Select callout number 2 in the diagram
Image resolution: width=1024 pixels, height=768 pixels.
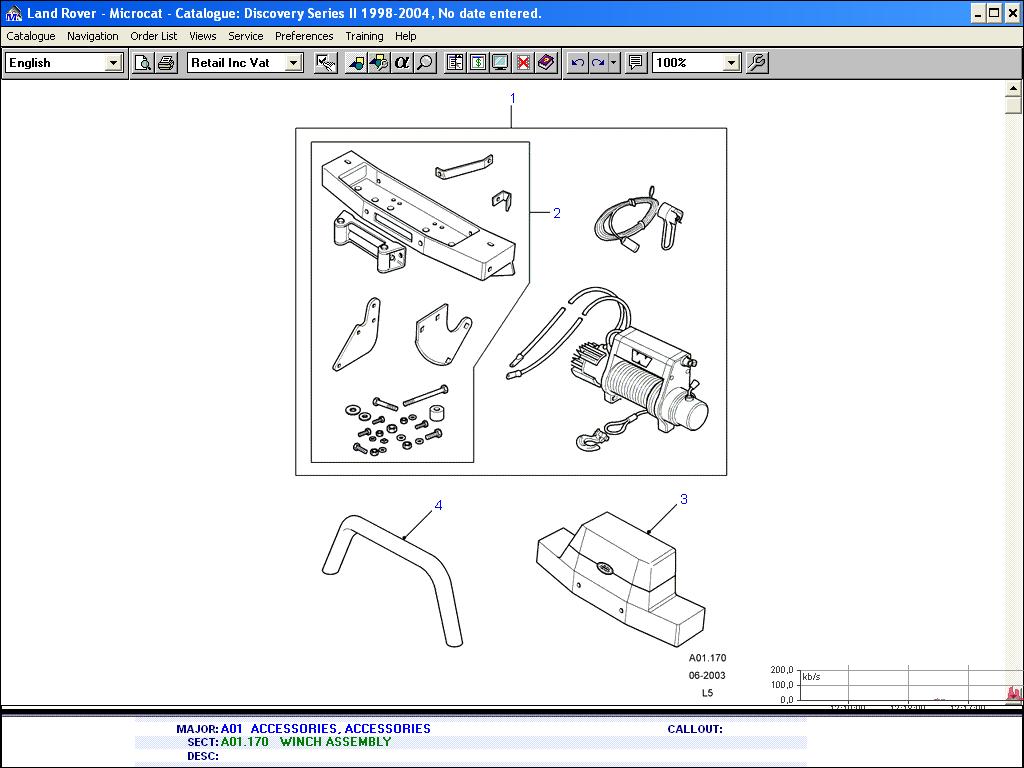coord(557,213)
